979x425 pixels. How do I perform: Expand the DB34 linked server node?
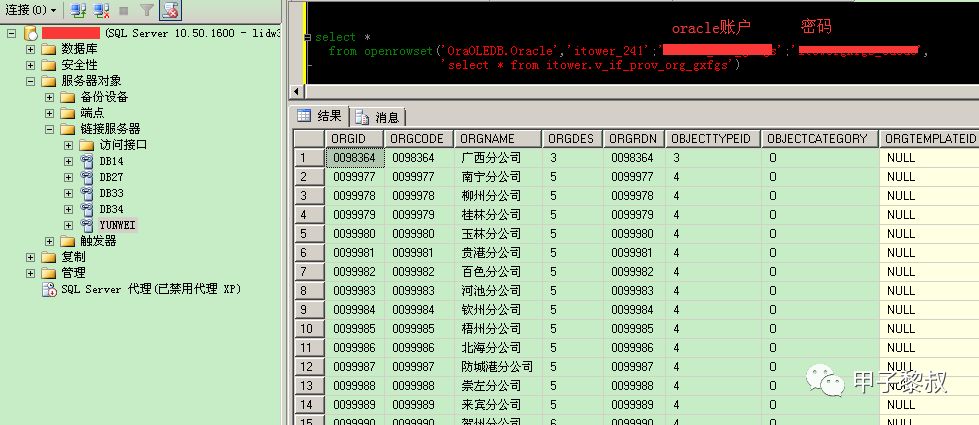pyautogui.click(x=69, y=209)
